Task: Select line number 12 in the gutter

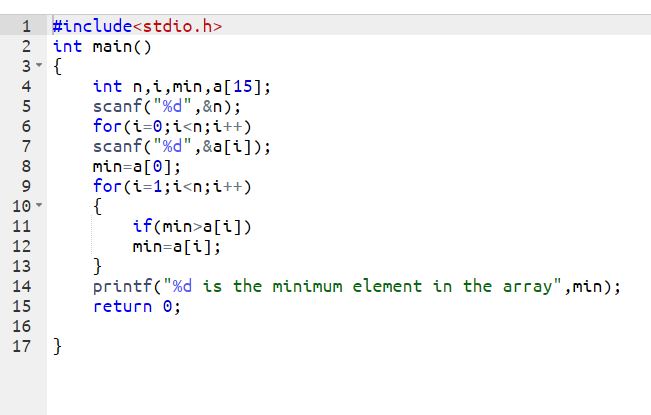Action: pos(22,246)
